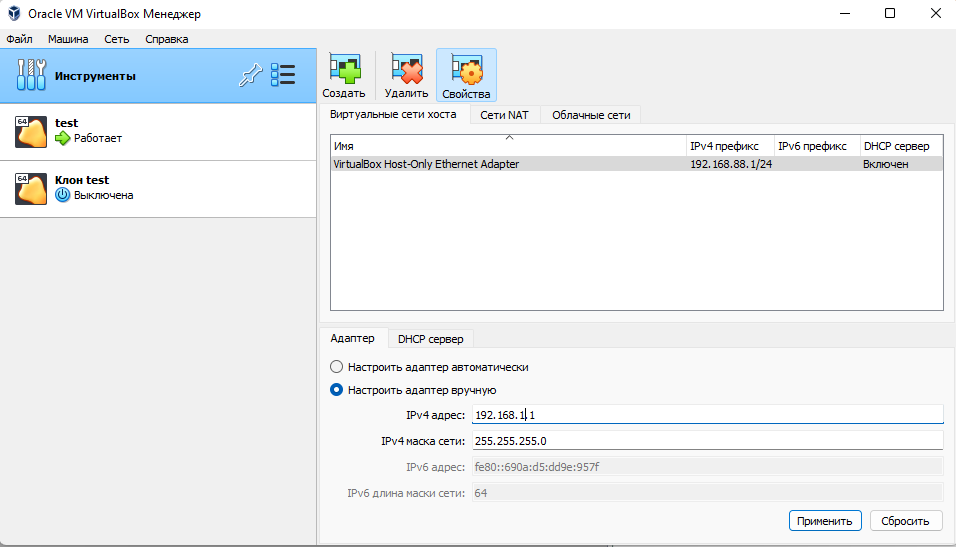Click the test VM OS icon
Image resolution: width=956 pixels, height=547 pixels.
coord(31,132)
